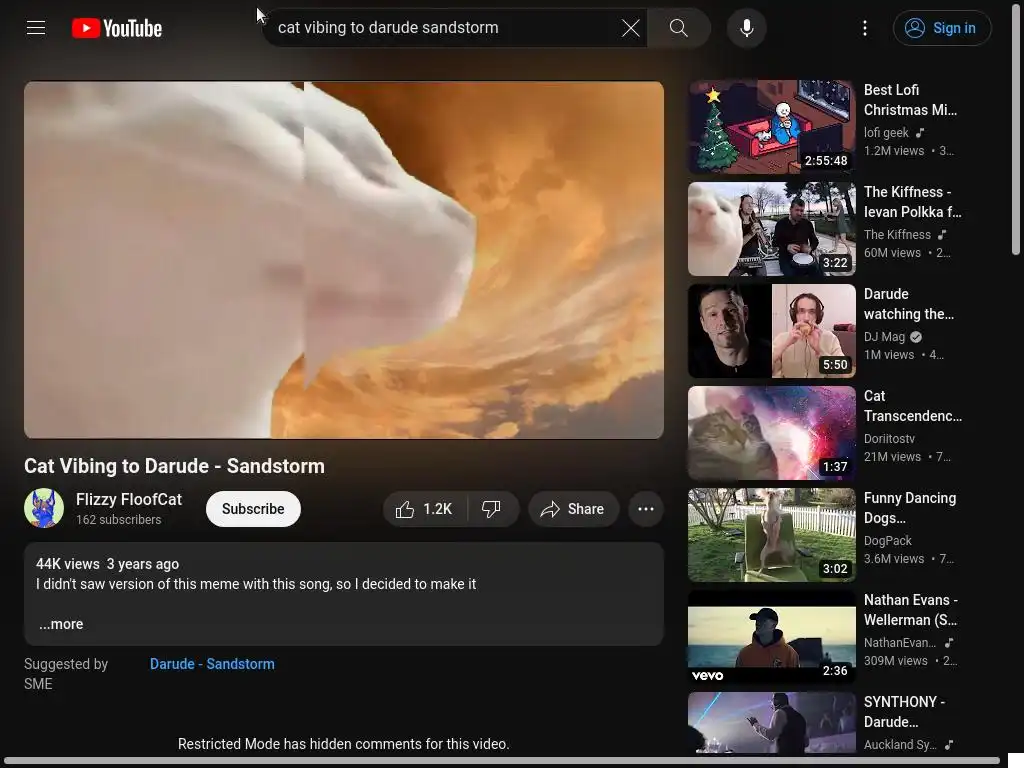Share this video

point(573,509)
